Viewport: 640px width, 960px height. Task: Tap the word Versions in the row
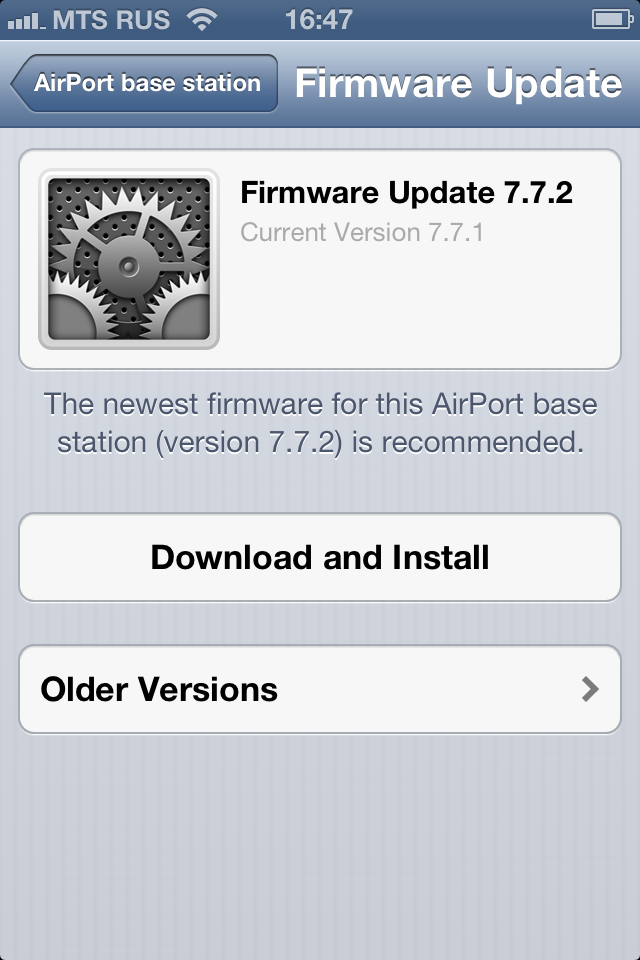point(208,689)
